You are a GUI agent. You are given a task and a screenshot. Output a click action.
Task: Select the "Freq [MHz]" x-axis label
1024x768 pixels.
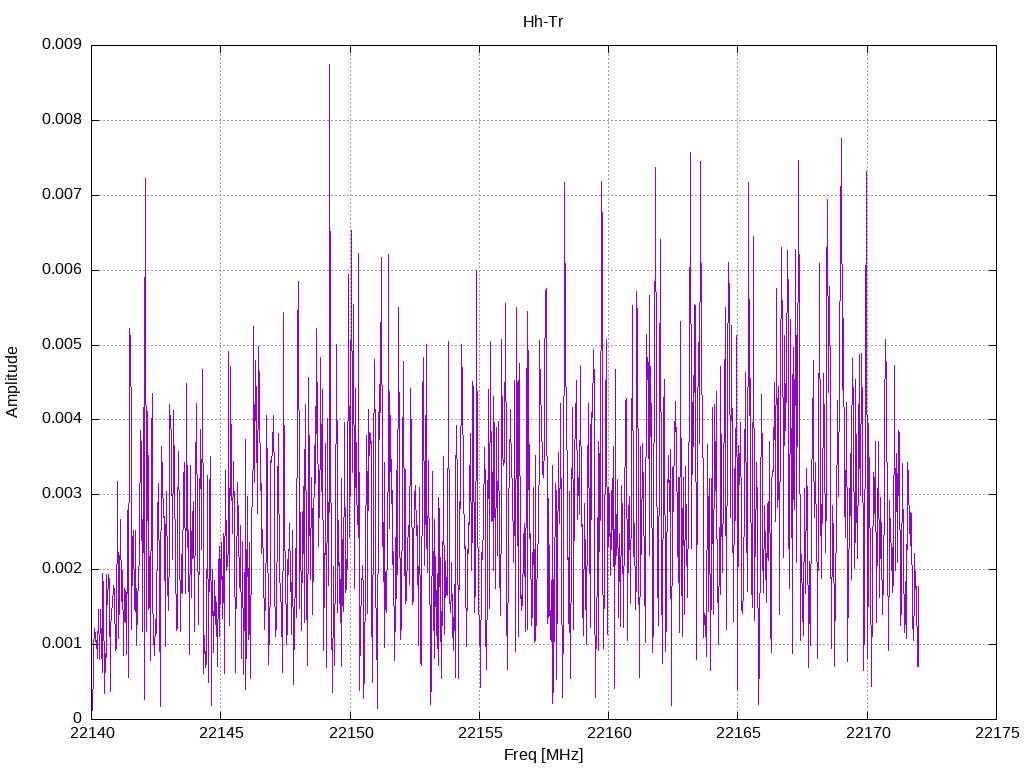point(543,755)
